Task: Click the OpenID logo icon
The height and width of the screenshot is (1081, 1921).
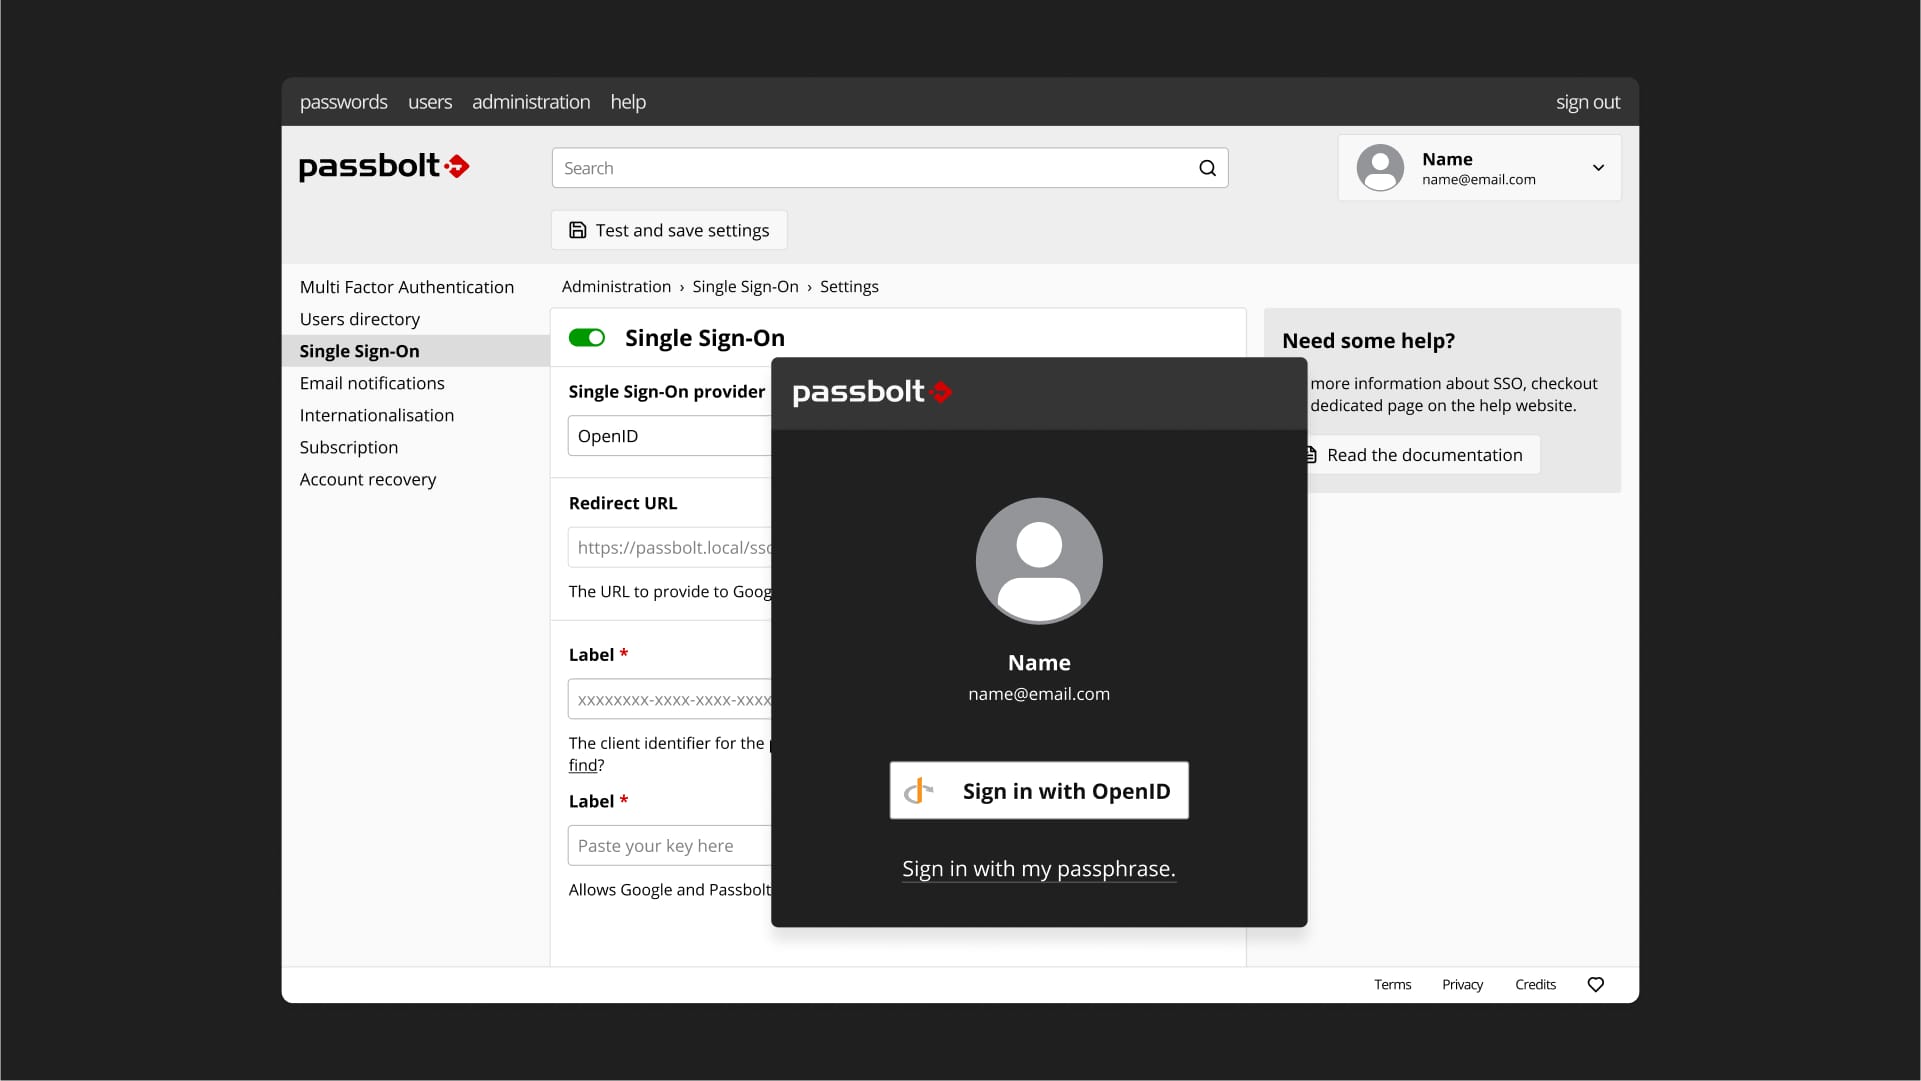Action: pos(918,791)
